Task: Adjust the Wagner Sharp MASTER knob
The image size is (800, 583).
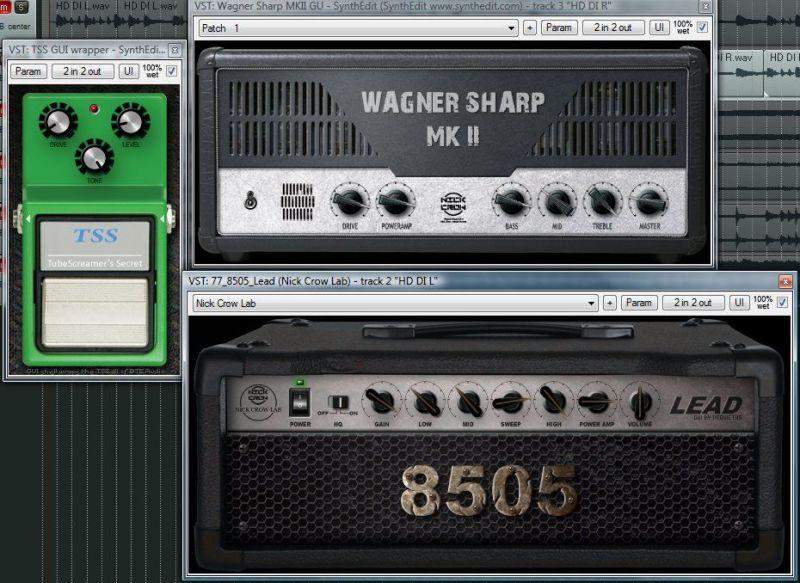Action: tap(649, 201)
